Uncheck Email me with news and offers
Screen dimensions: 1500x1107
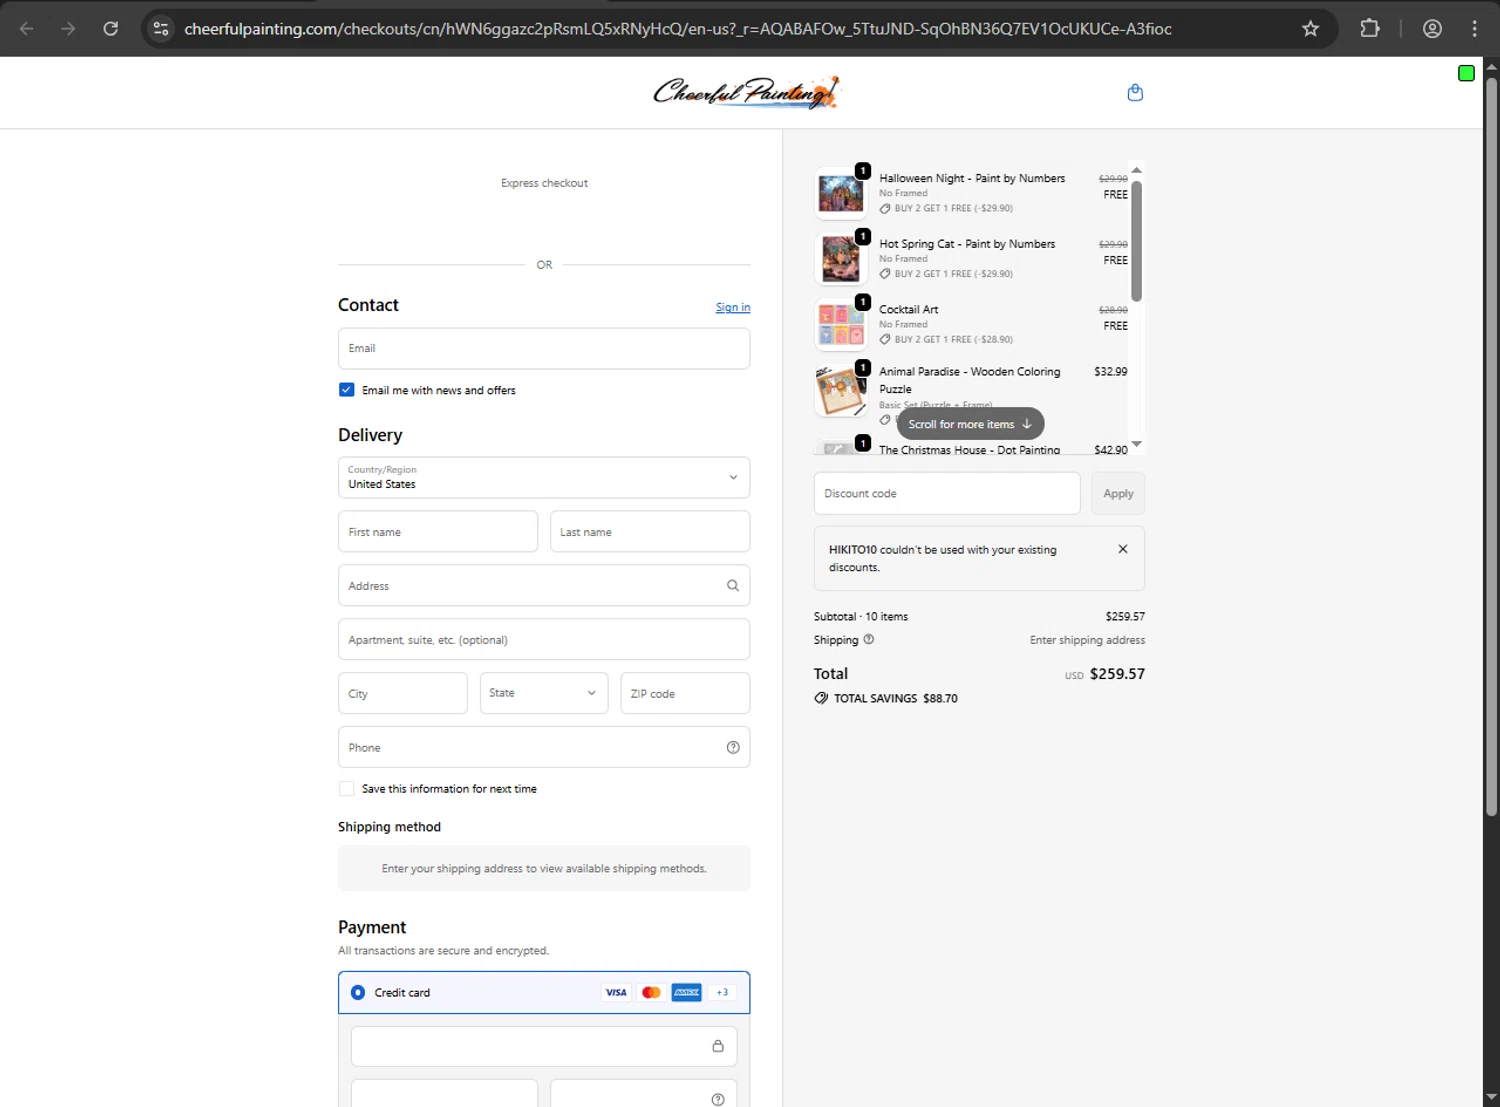[346, 390]
